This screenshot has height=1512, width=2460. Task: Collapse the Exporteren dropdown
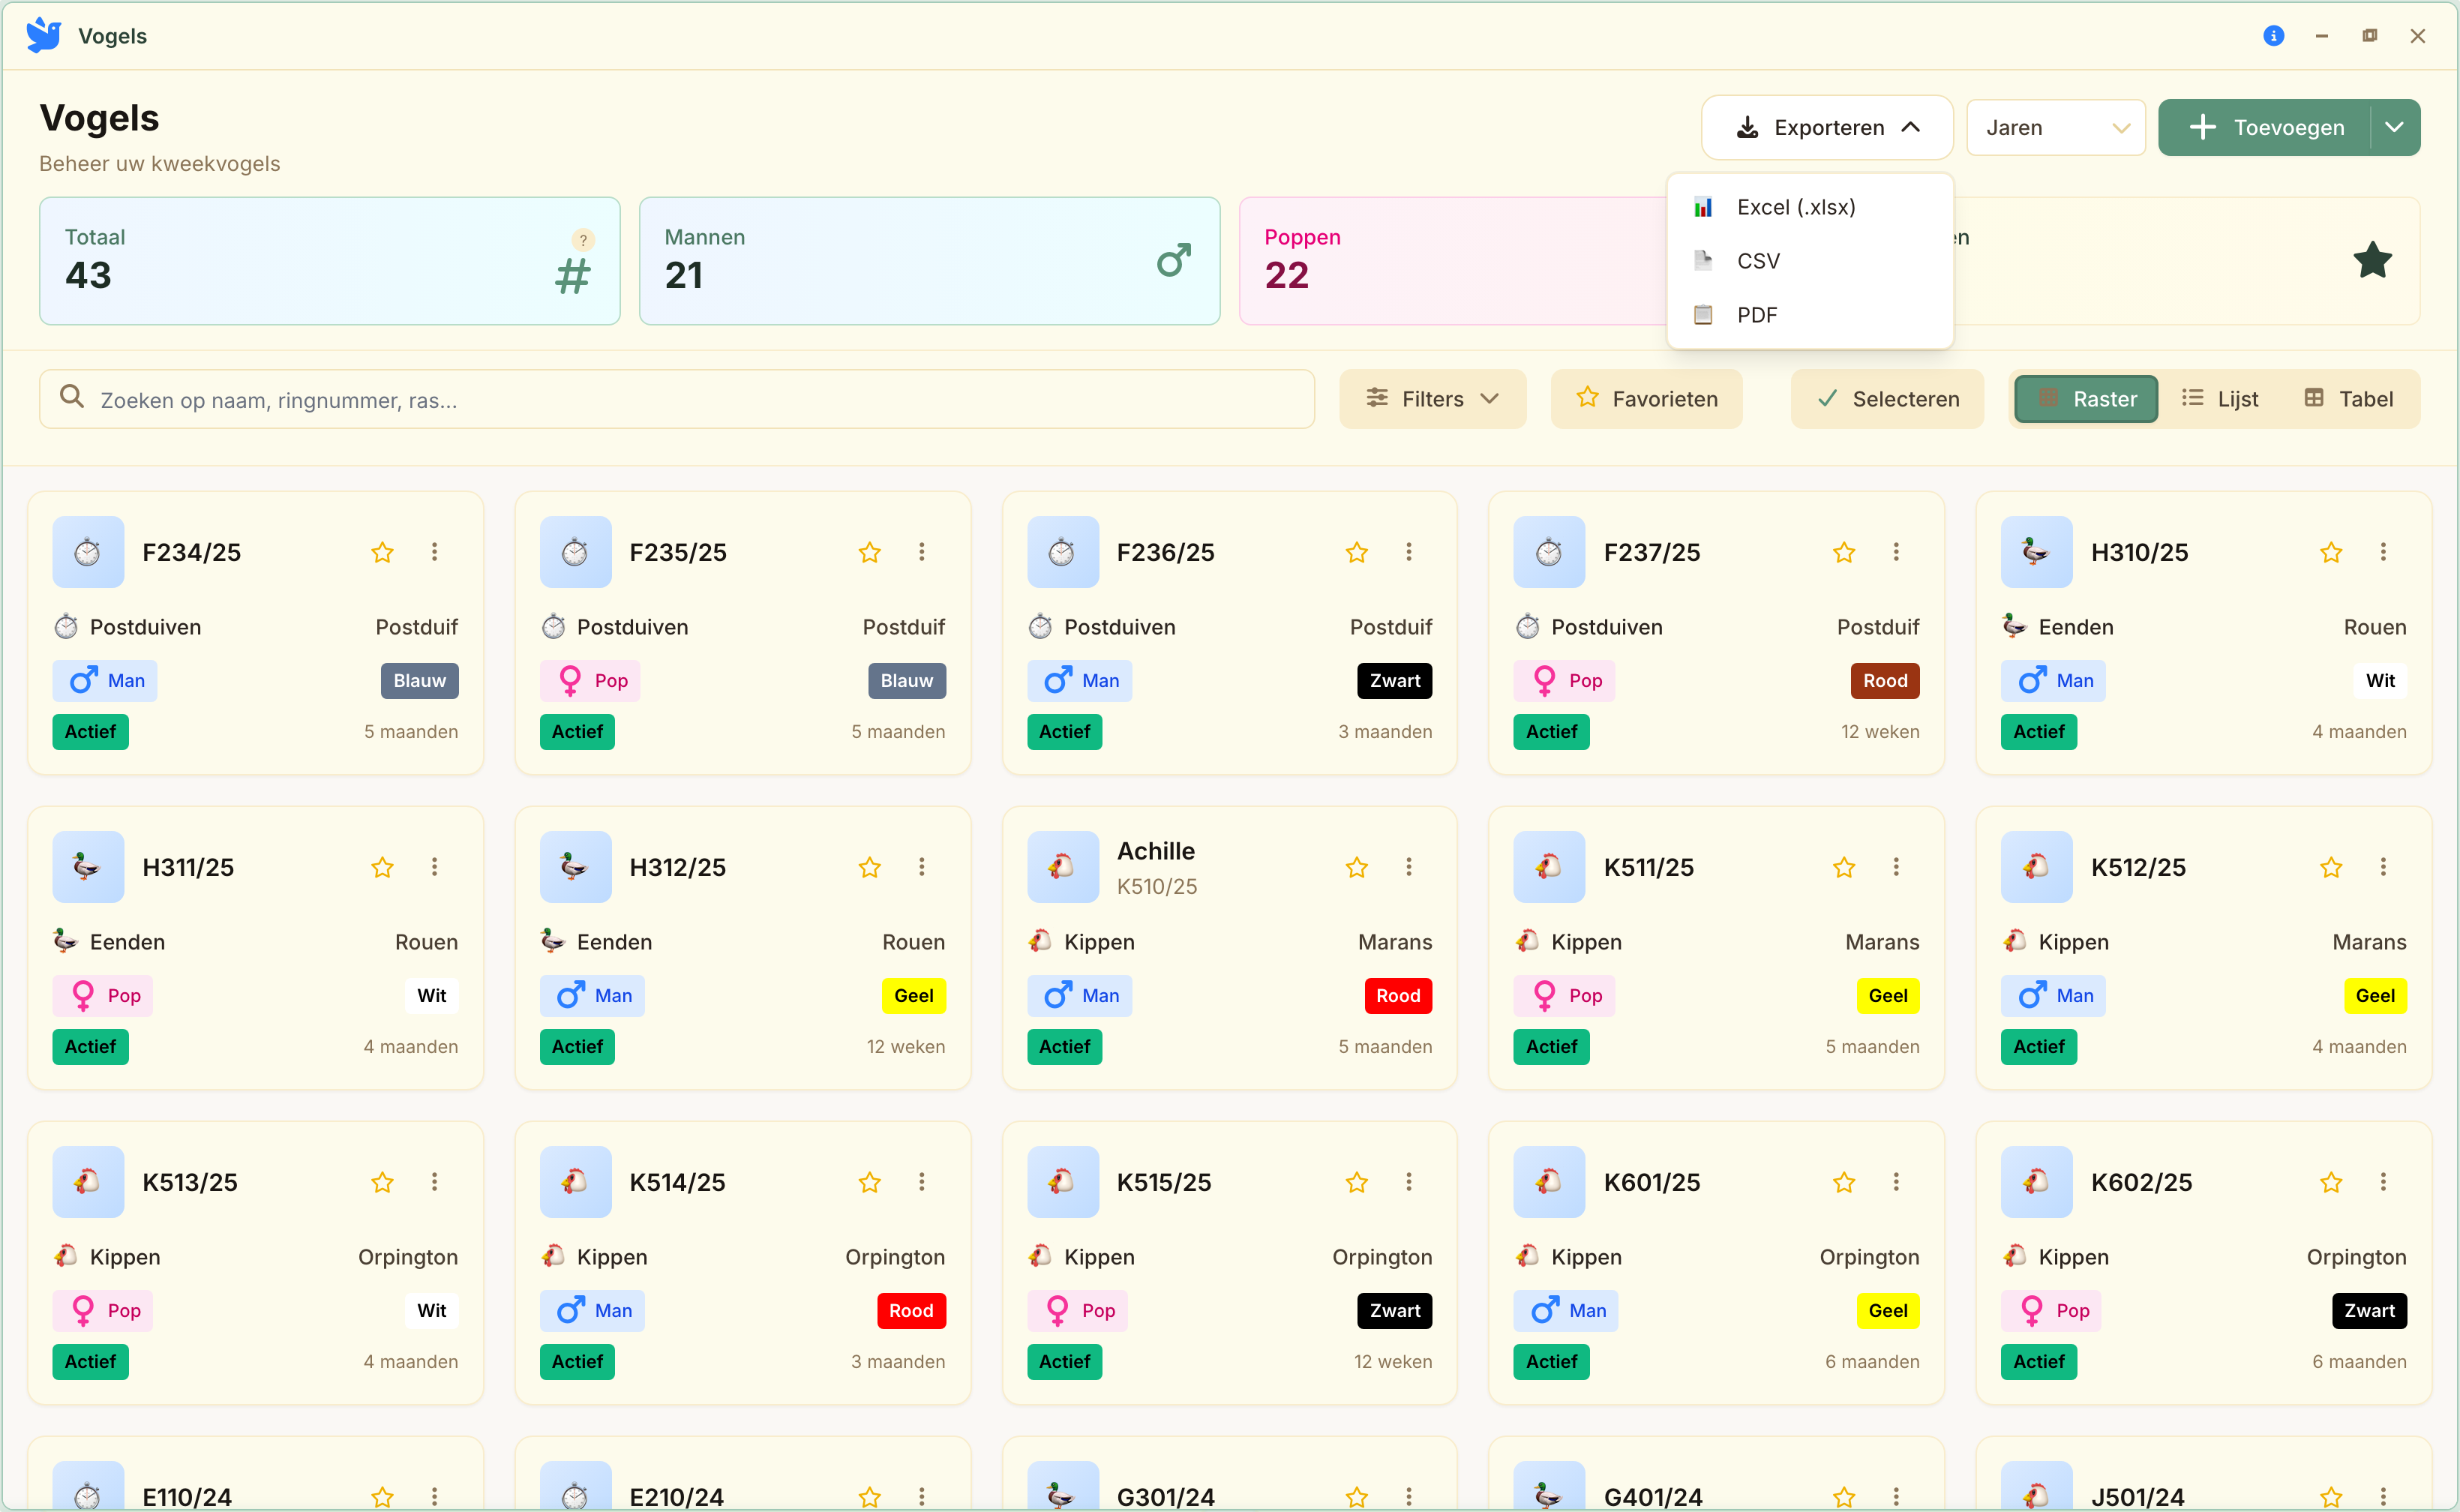click(x=1827, y=127)
